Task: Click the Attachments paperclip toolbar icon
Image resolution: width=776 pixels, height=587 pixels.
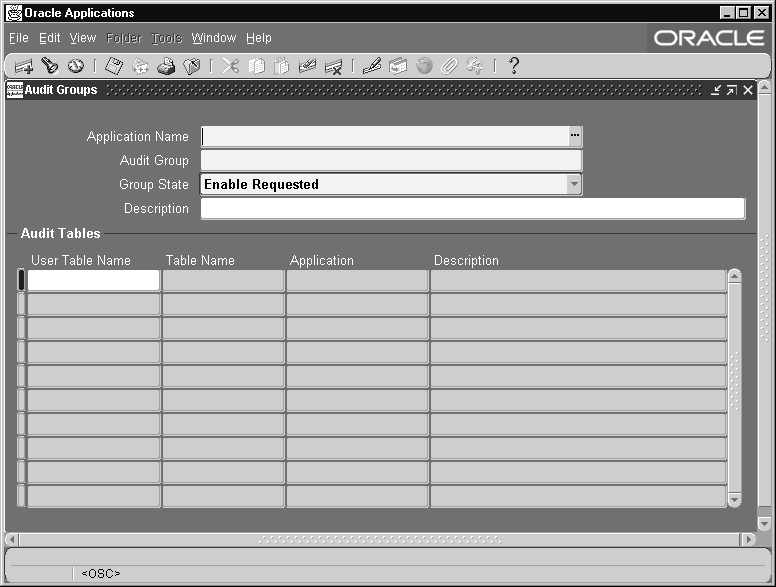Action: [x=449, y=66]
